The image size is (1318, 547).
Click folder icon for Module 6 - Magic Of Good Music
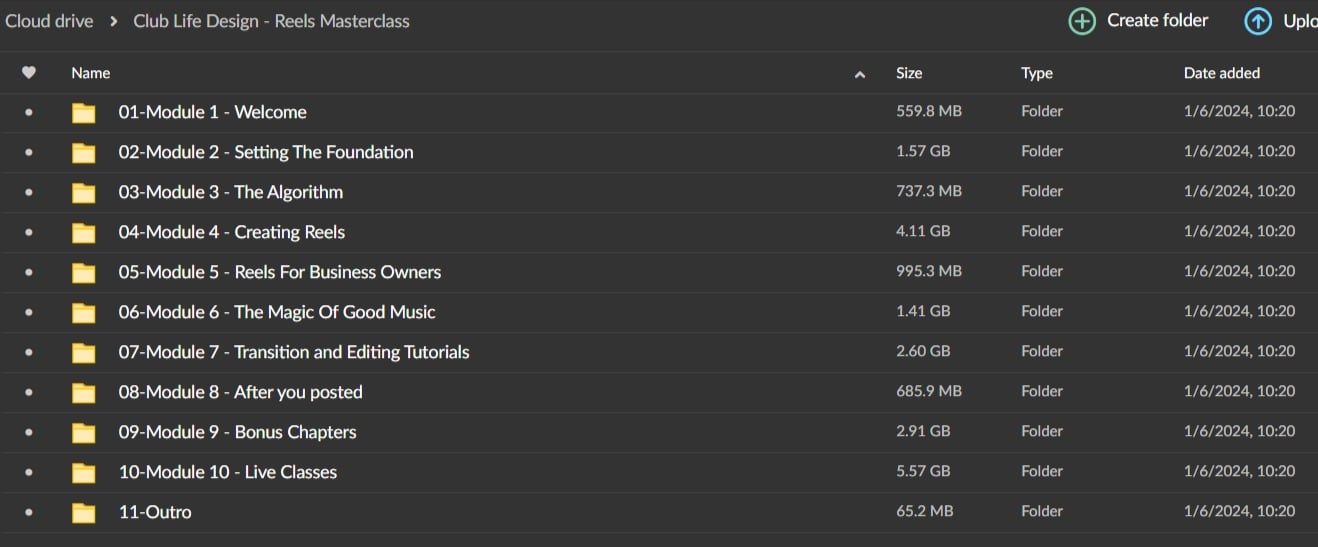(84, 313)
